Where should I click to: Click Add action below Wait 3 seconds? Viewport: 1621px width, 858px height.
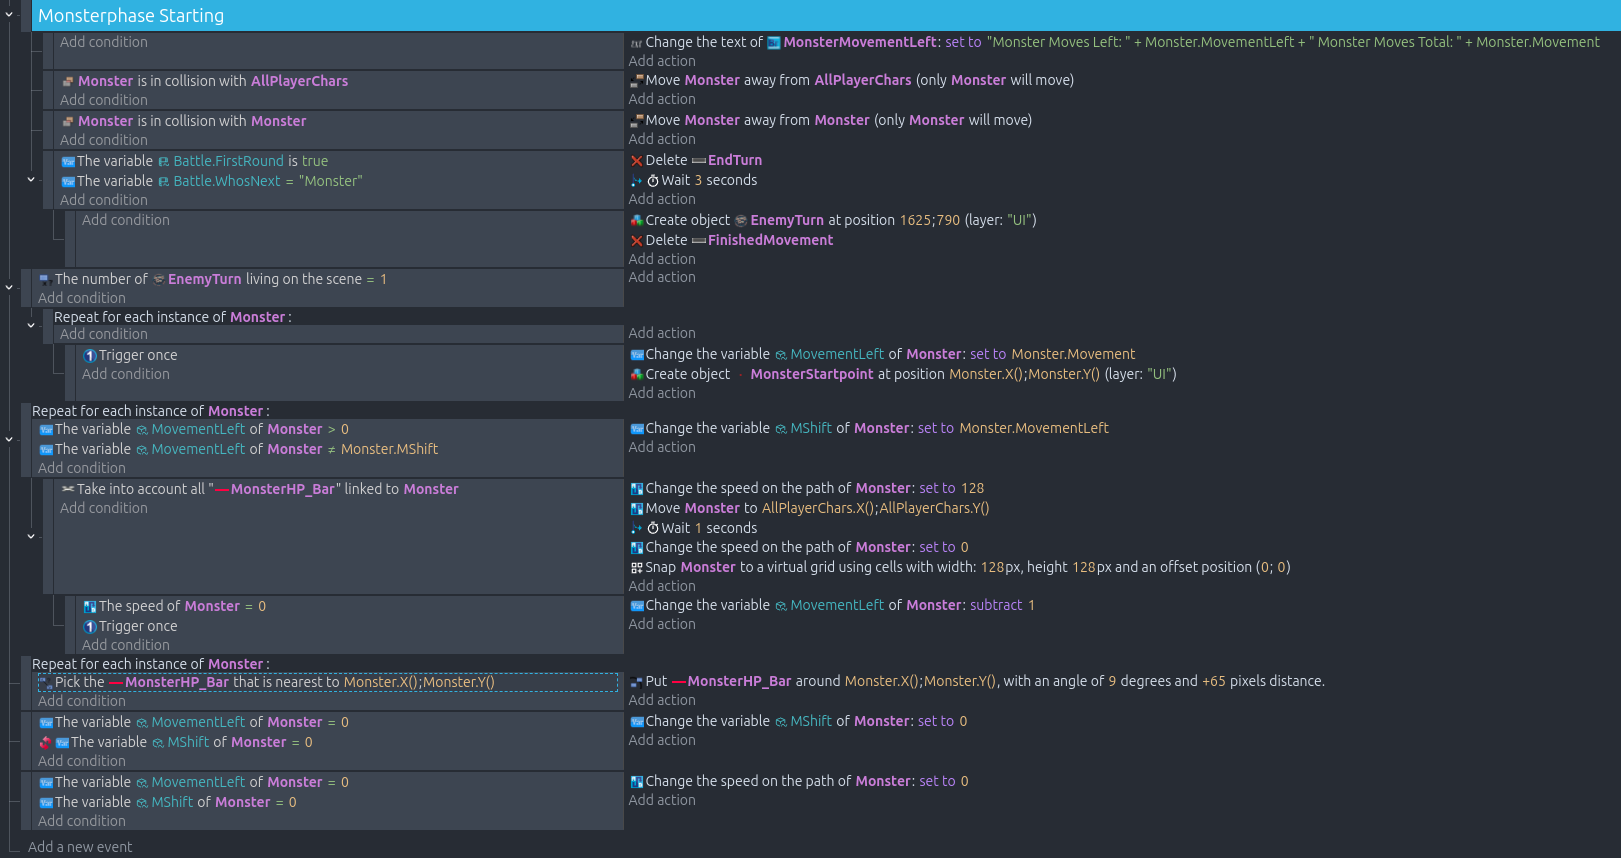[x=662, y=199]
